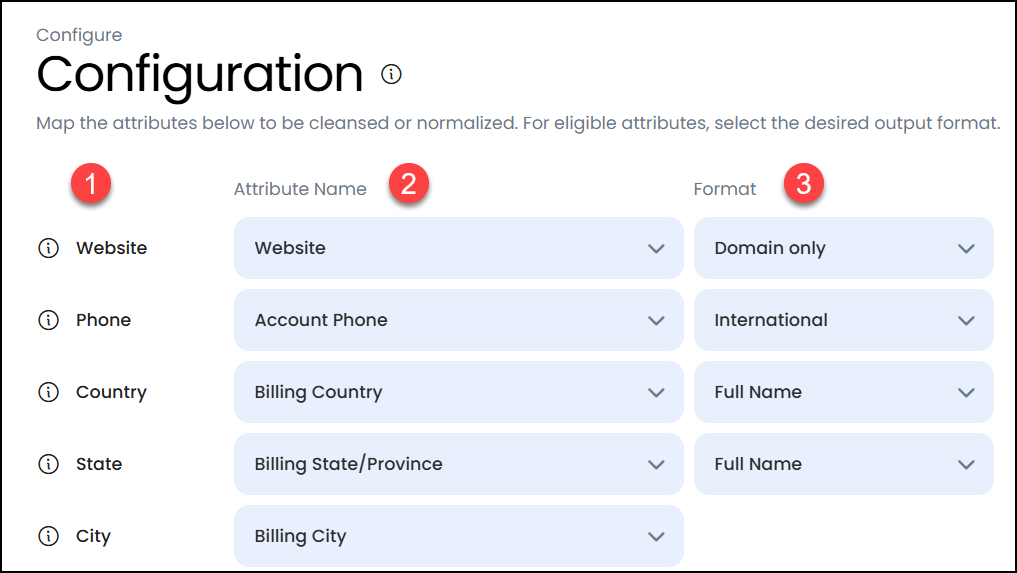Open the Country Full Name format dropdown
The width and height of the screenshot is (1017, 573).
pos(843,392)
